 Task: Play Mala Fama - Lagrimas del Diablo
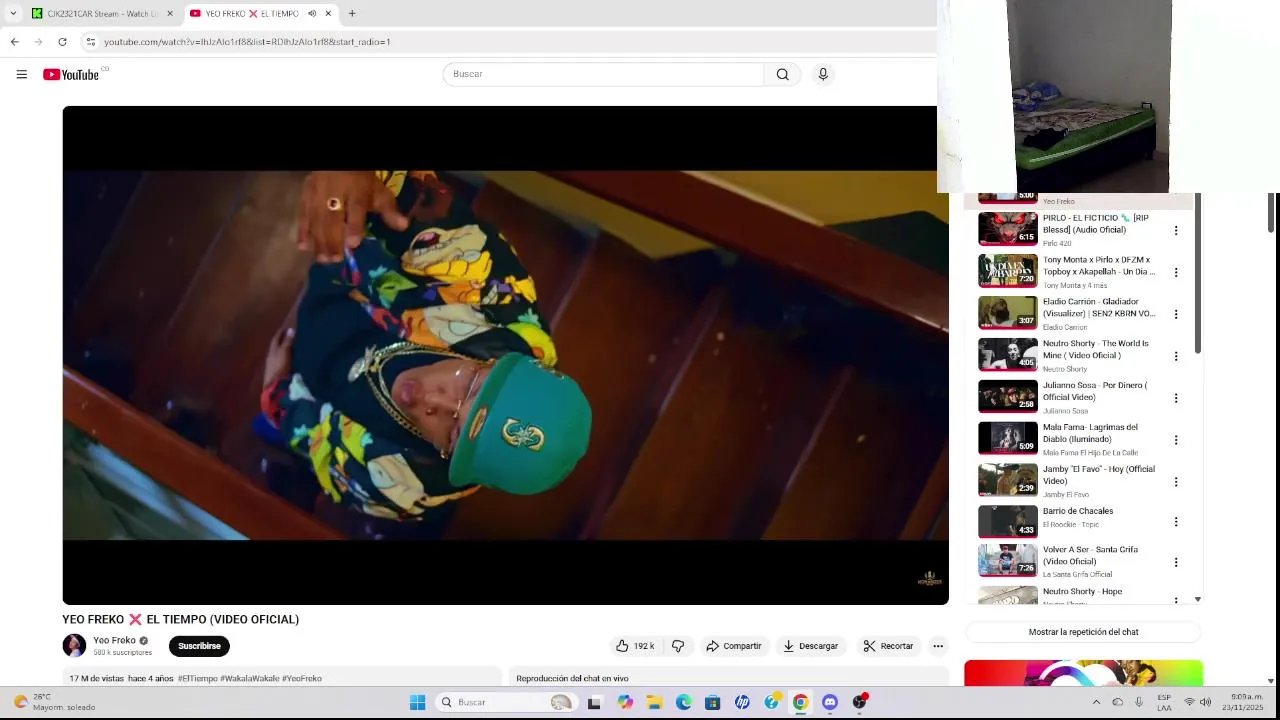click(1007, 439)
